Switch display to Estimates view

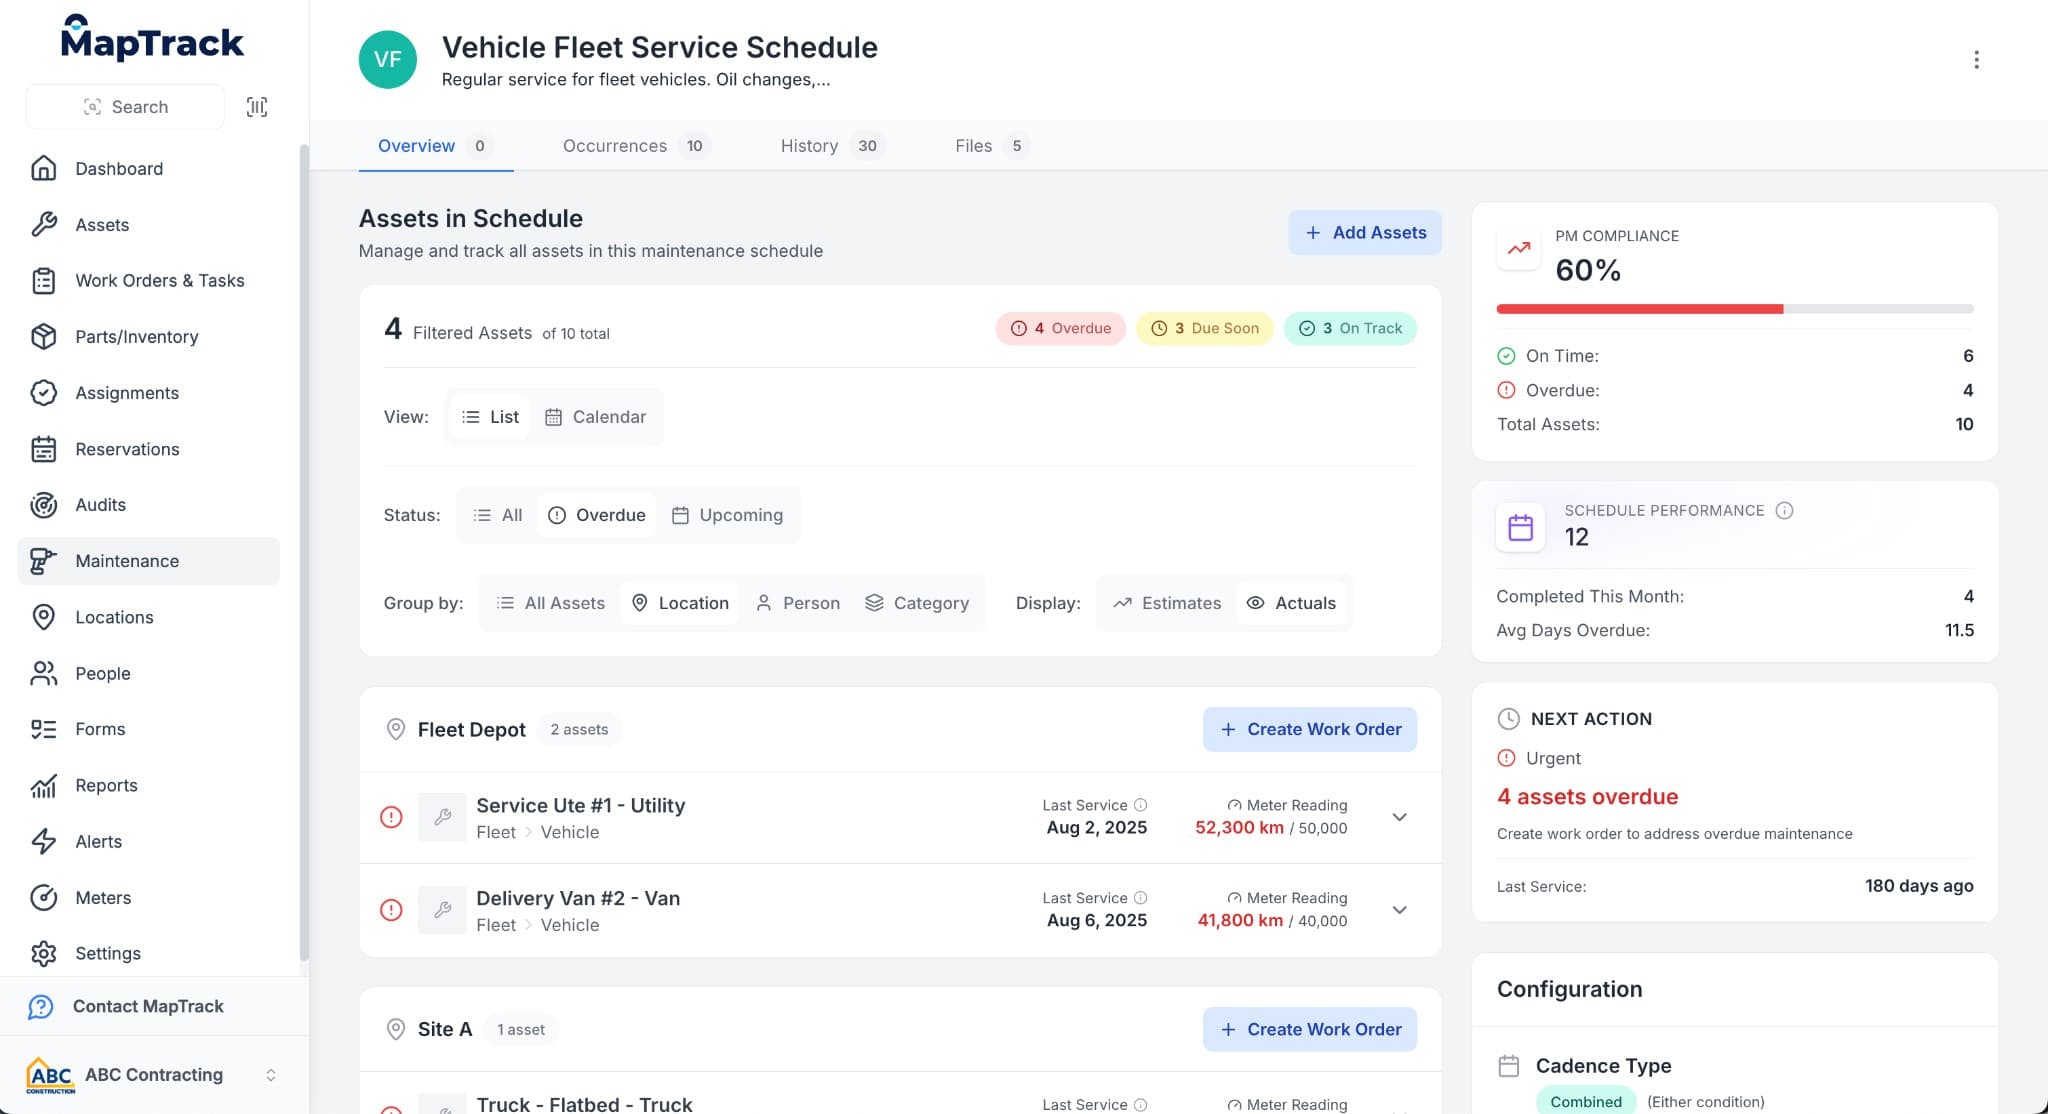point(1166,602)
